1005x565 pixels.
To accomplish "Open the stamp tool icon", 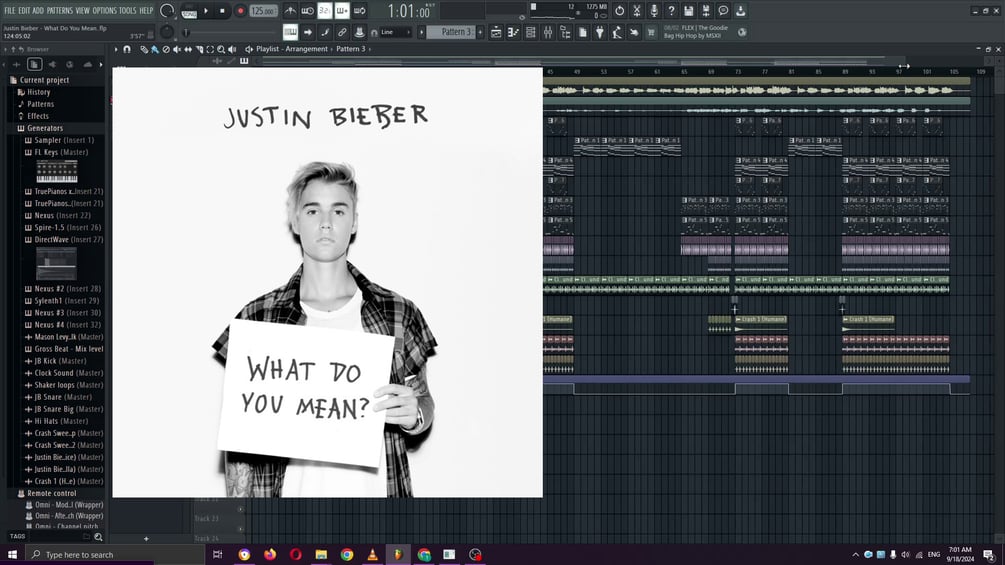I will [x=360, y=32].
